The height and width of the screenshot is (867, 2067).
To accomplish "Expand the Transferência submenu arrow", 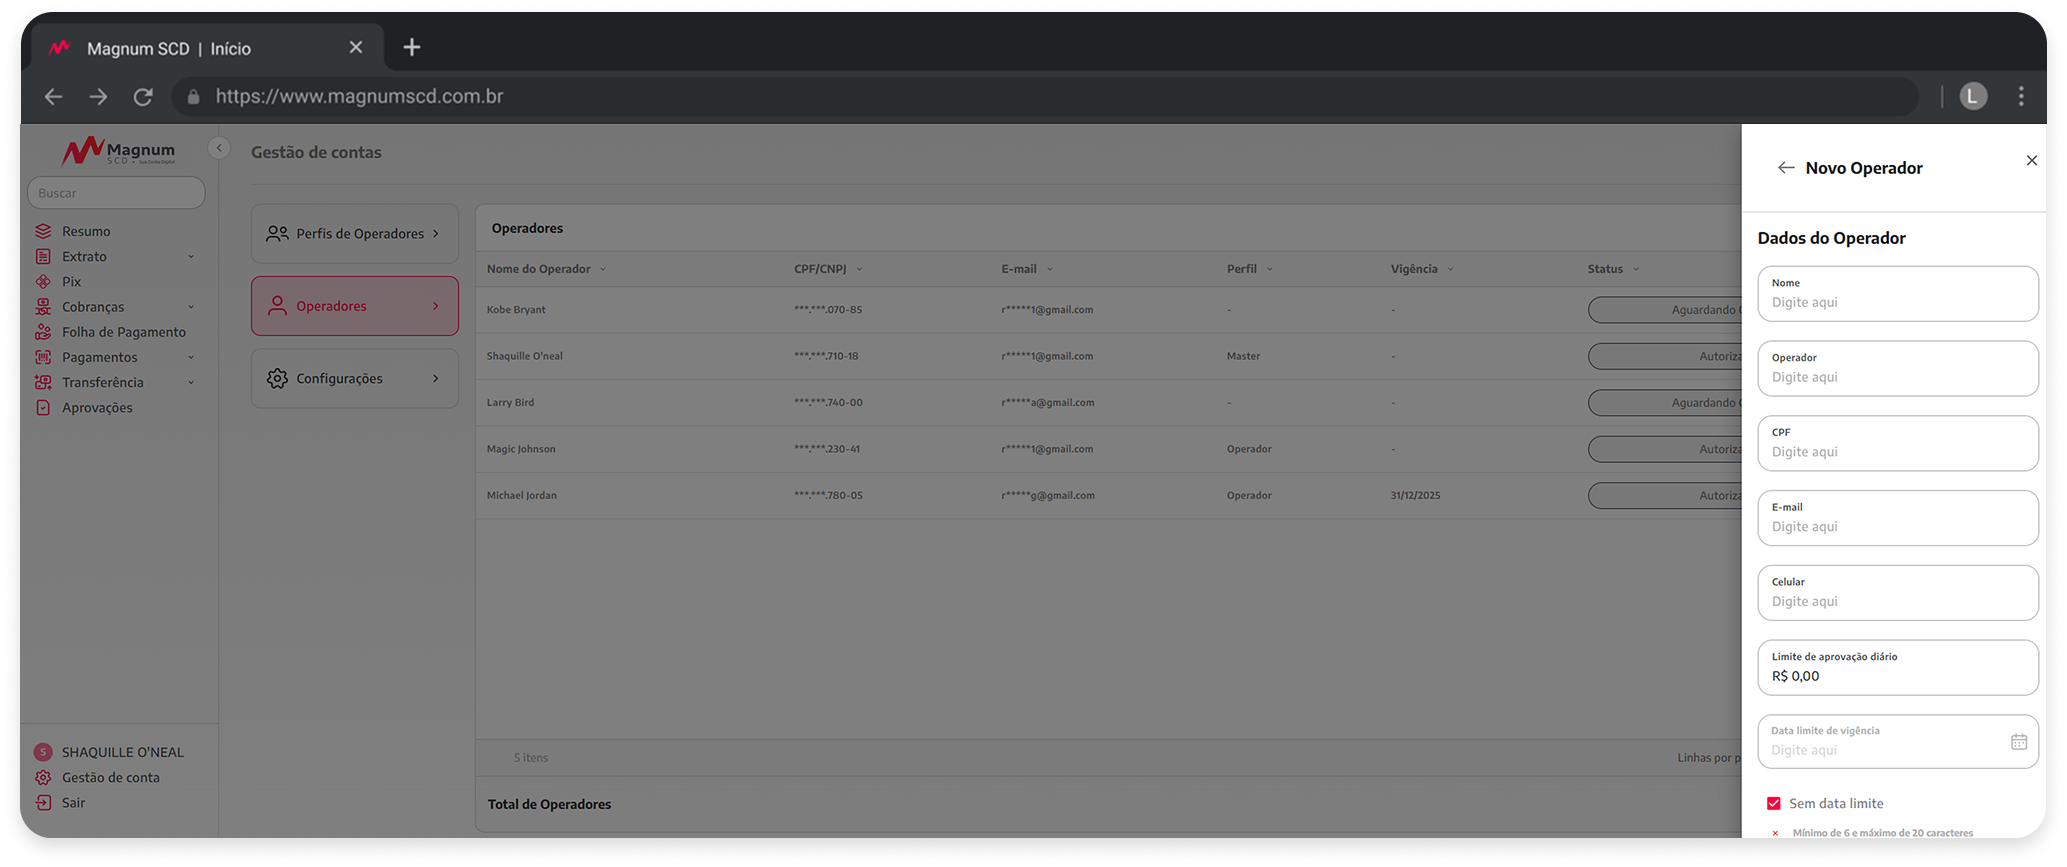I will (191, 383).
